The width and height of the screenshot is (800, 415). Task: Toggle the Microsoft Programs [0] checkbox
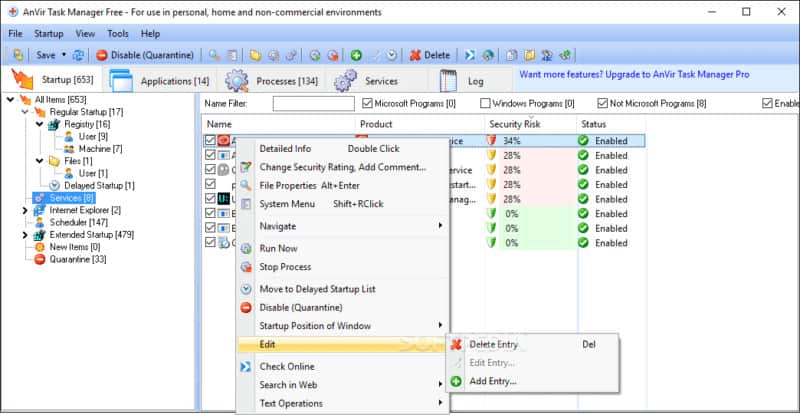pyautogui.click(x=367, y=104)
